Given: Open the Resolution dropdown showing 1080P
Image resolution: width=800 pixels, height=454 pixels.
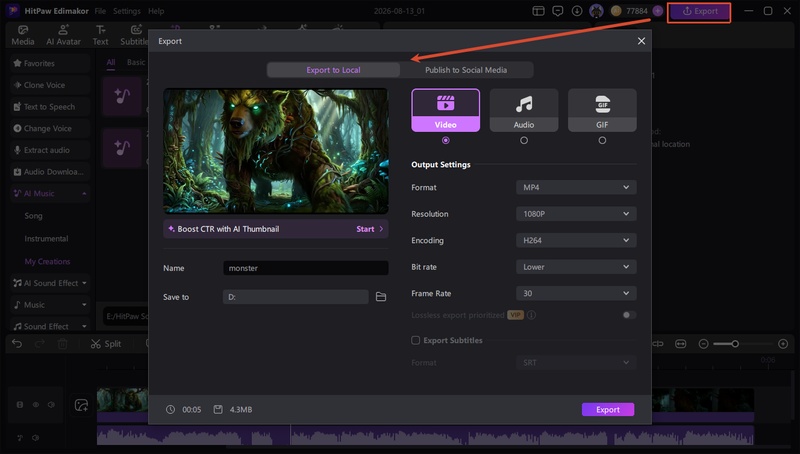Looking at the screenshot, I should coord(576,214).
